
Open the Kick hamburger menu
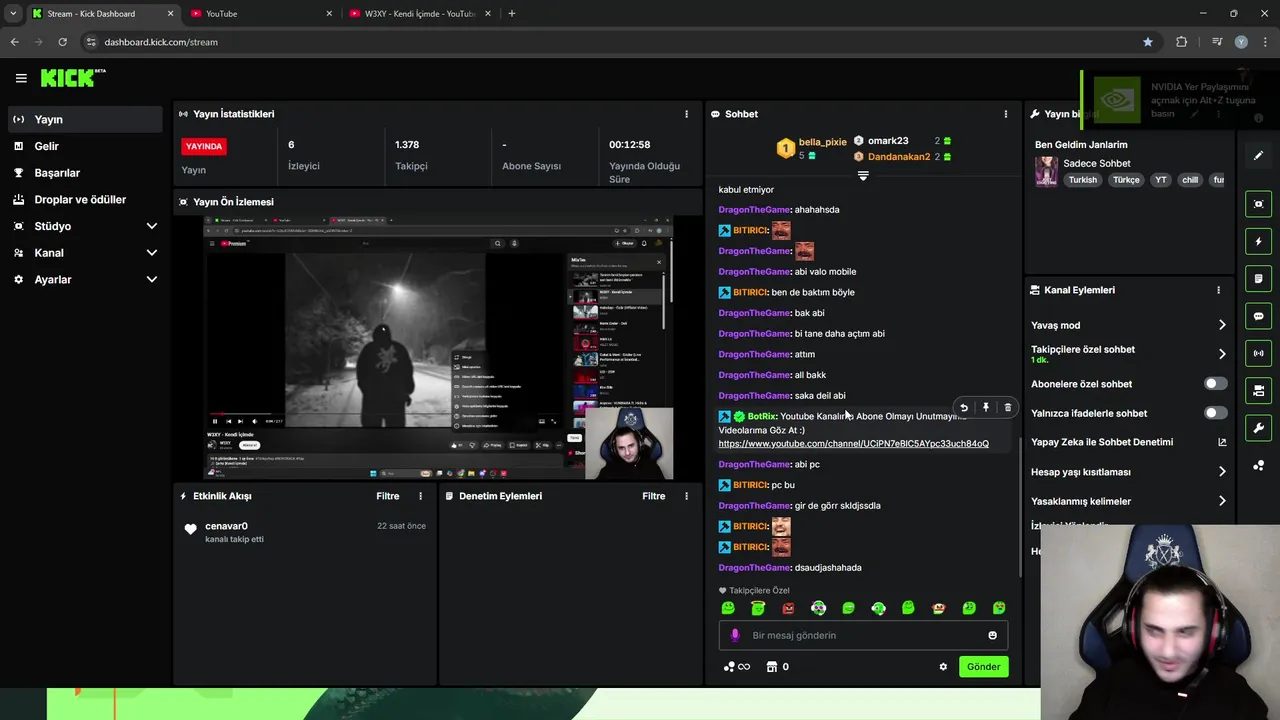coord(21,78)
